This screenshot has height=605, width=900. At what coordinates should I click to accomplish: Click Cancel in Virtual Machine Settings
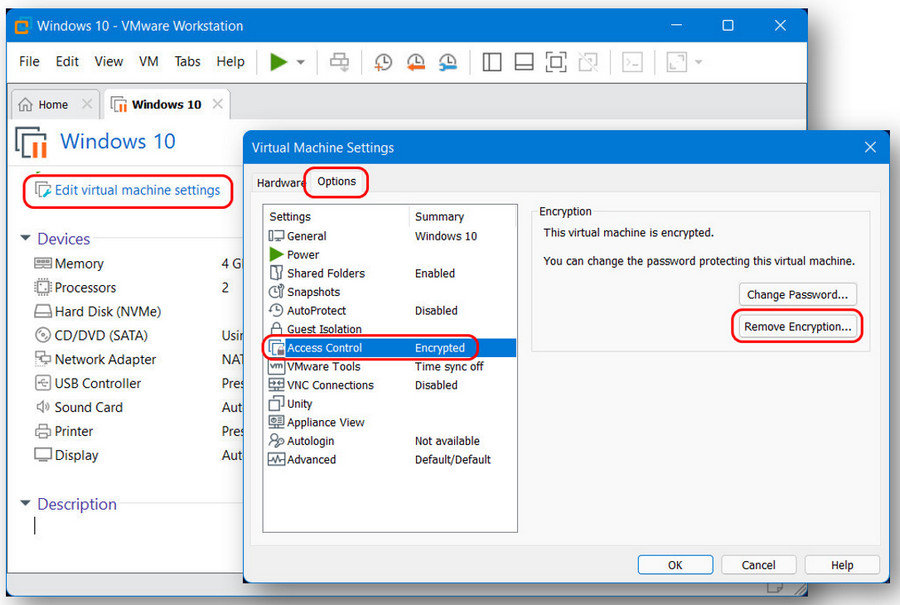click(x=758, y=565)
